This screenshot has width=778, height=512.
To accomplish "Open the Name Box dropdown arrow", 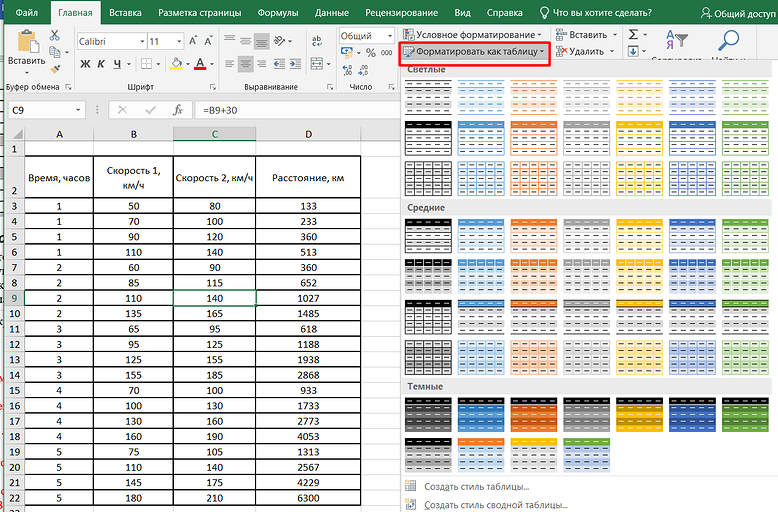I will coord(79,110).
